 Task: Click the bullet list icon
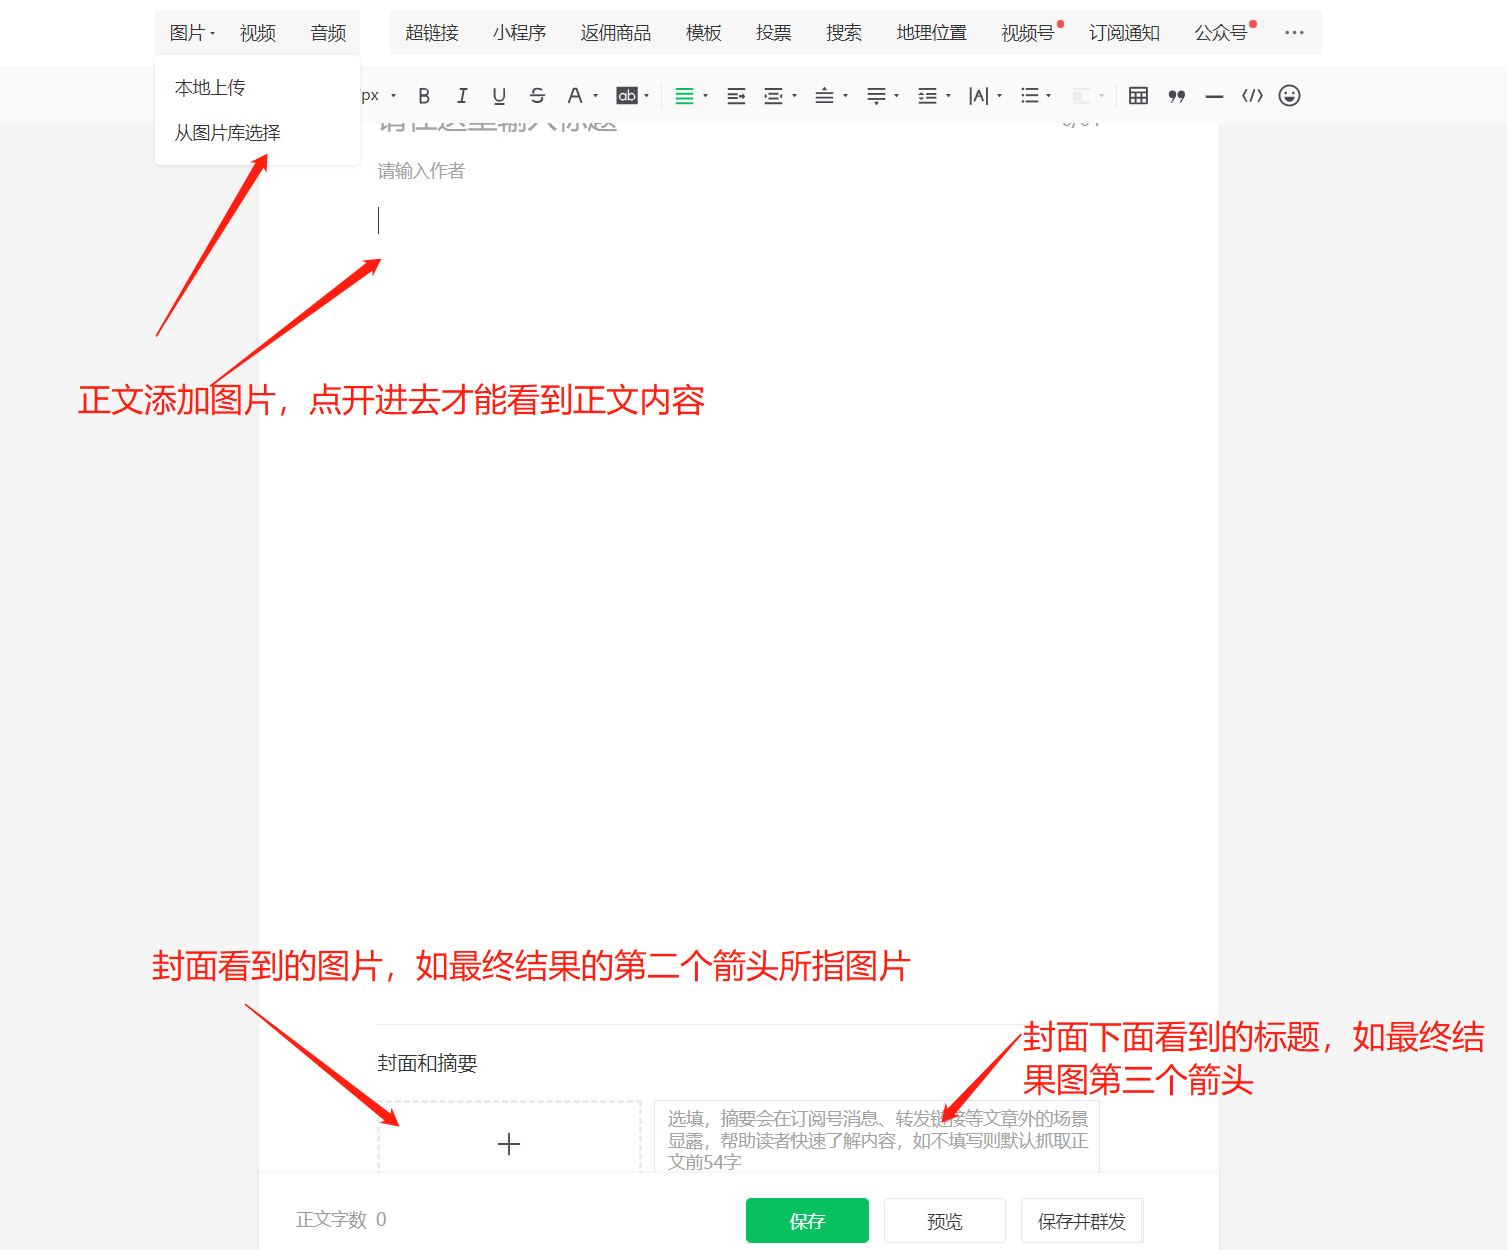(x=1029, y=96)
